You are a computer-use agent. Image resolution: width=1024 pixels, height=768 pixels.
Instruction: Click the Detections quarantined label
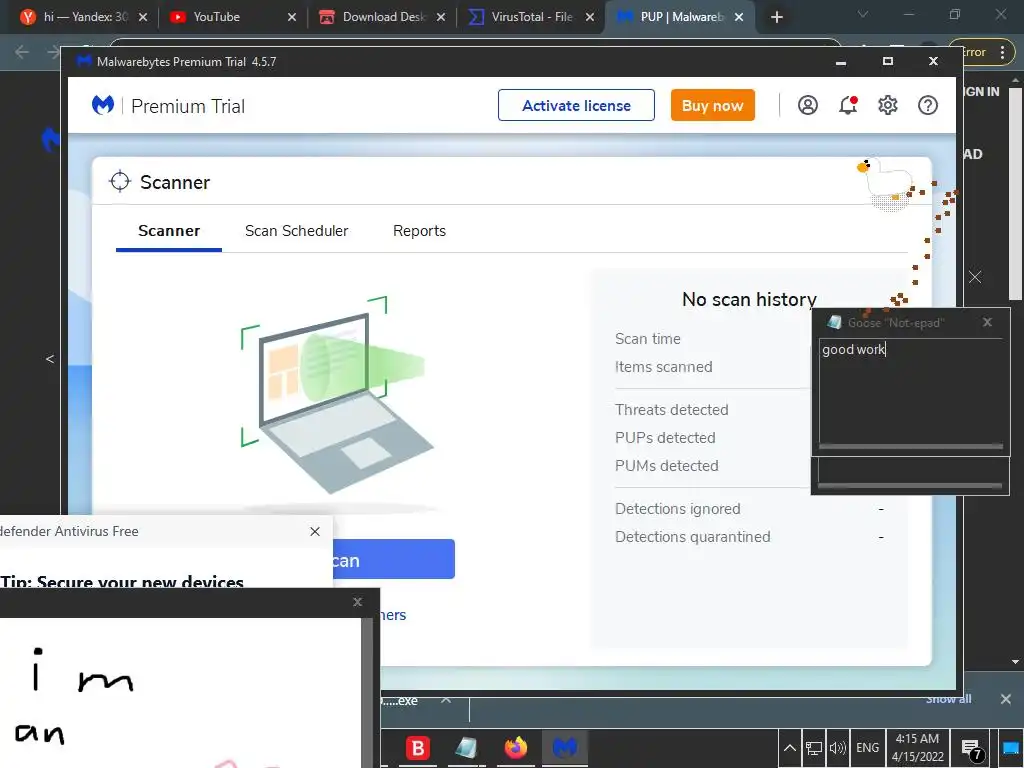pos(692,537)
